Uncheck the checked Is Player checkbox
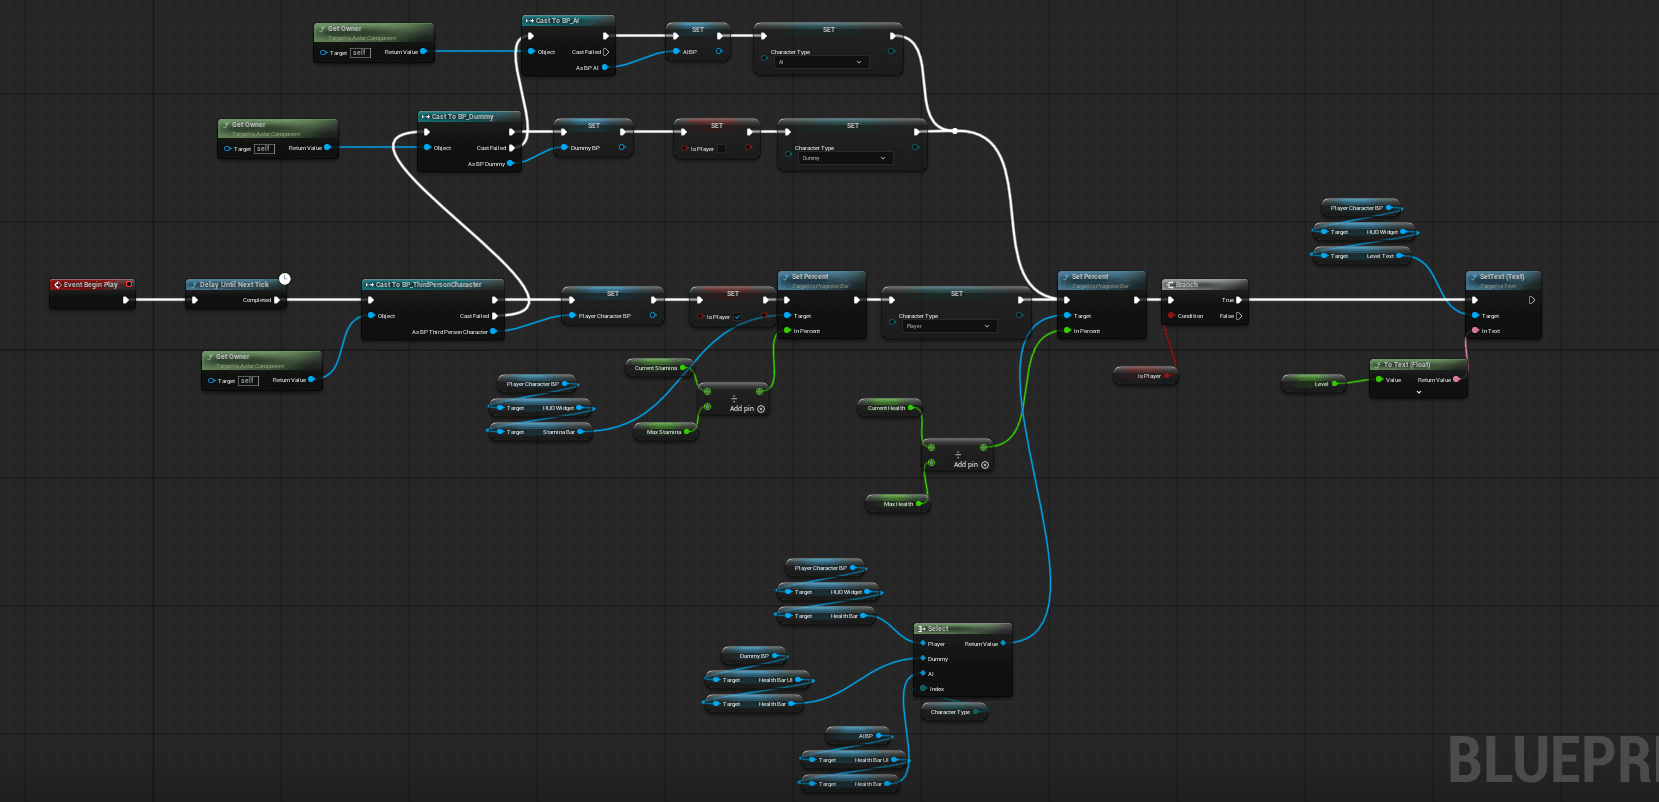This screenshot has height=802, width=1659. point(737,317)
